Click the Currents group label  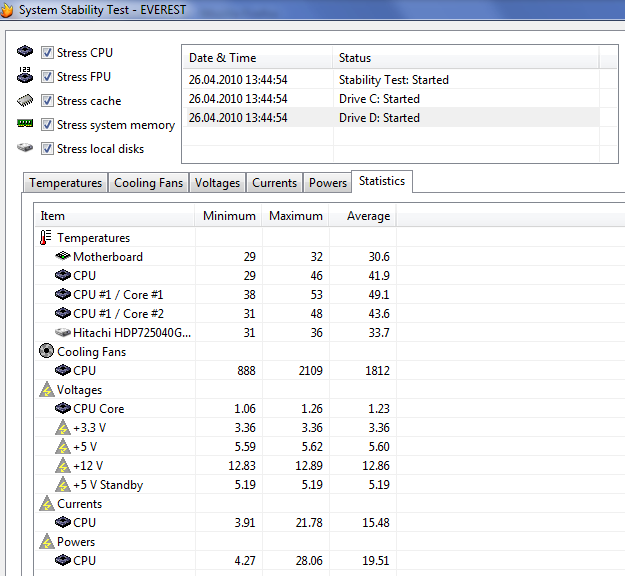79,504
